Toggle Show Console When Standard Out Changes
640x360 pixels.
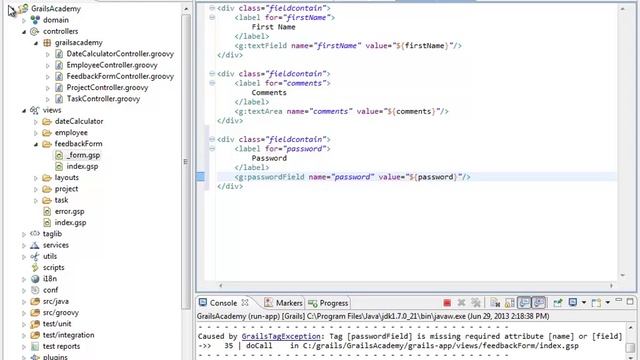524,303
